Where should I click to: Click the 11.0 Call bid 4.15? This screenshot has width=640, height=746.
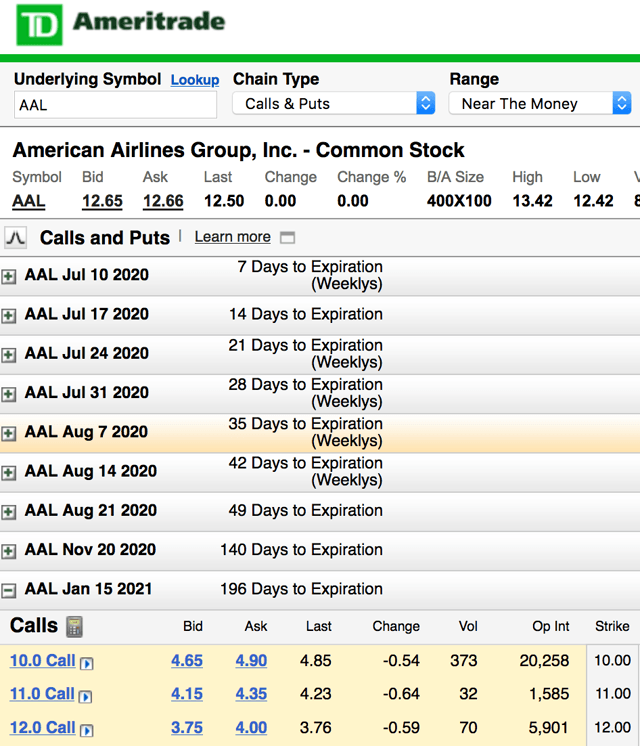187,694
